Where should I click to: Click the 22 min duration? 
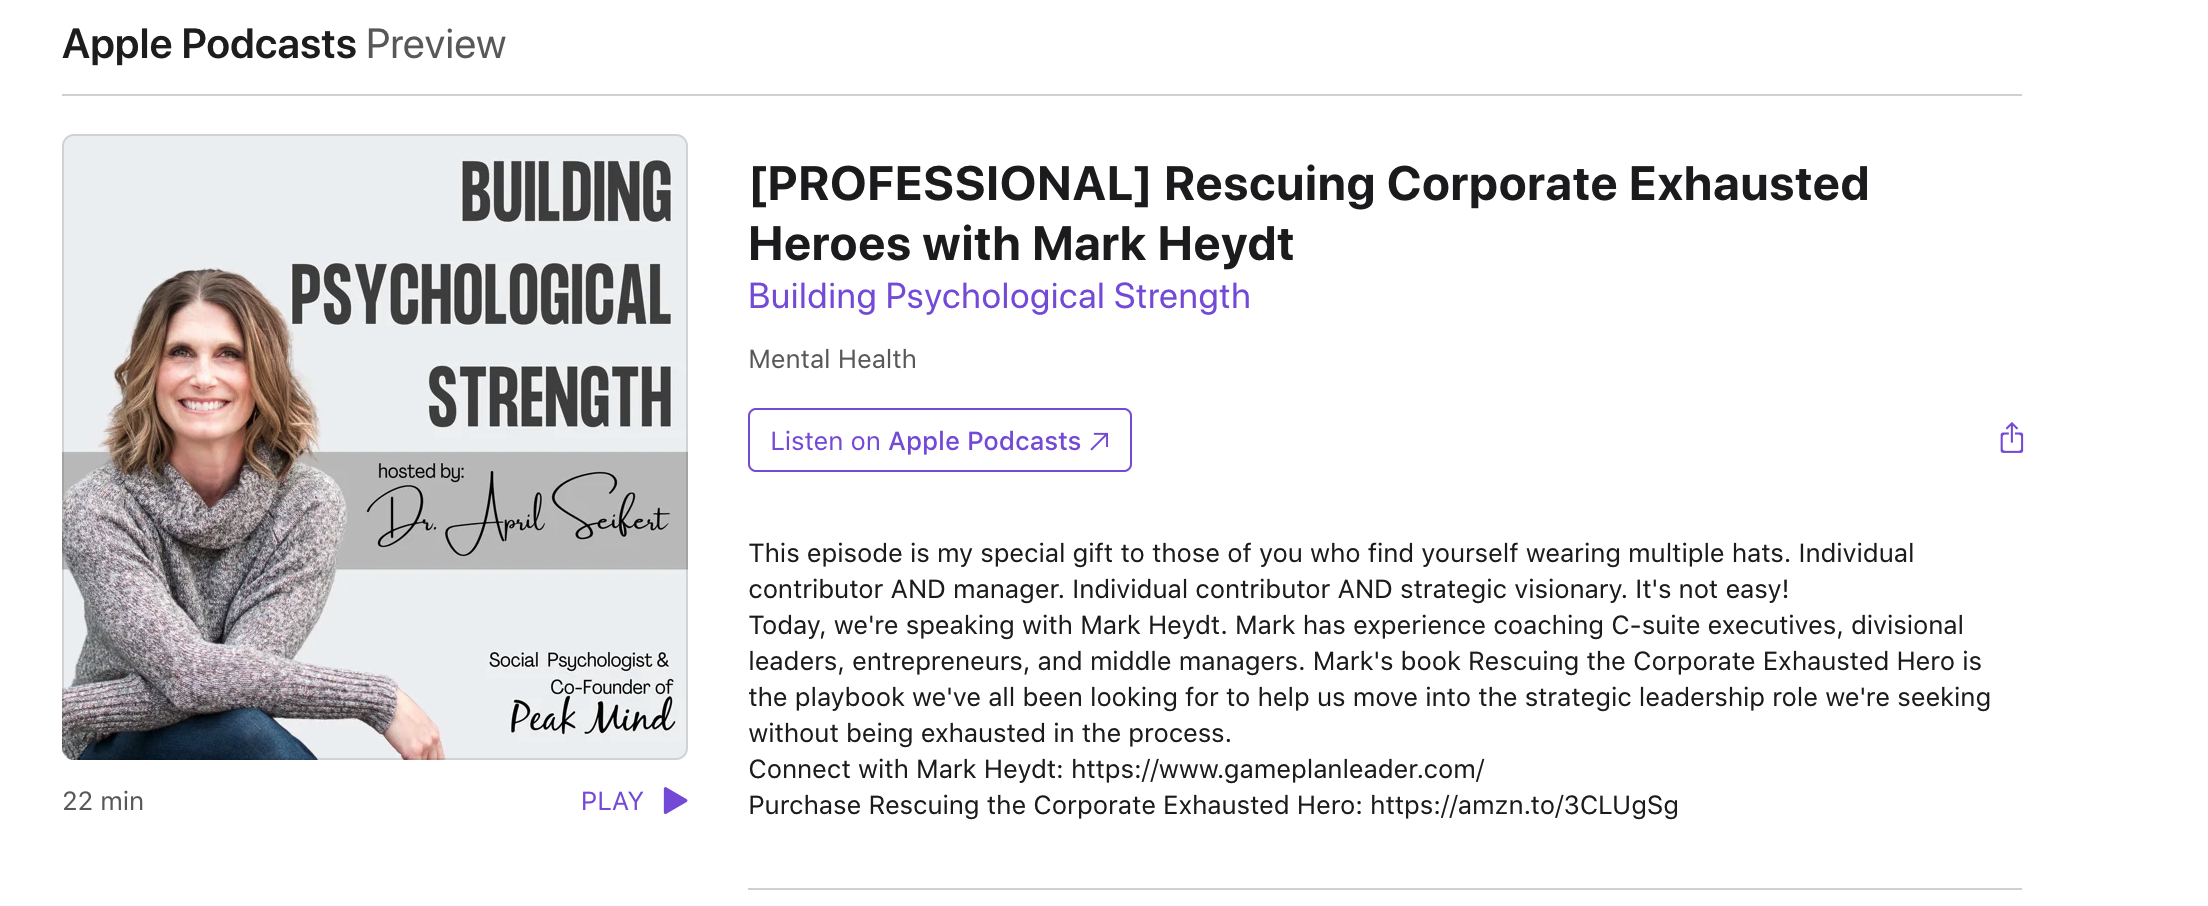[103, 801]
